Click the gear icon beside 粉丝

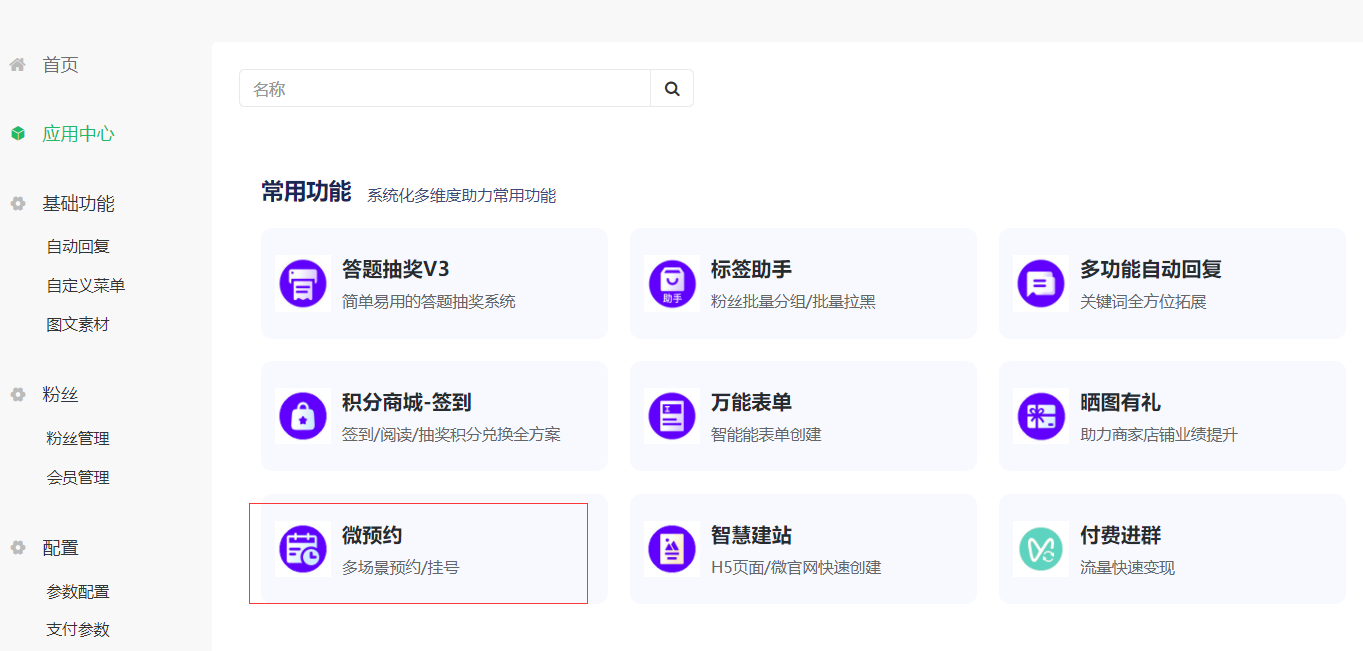tap(17, 395)
